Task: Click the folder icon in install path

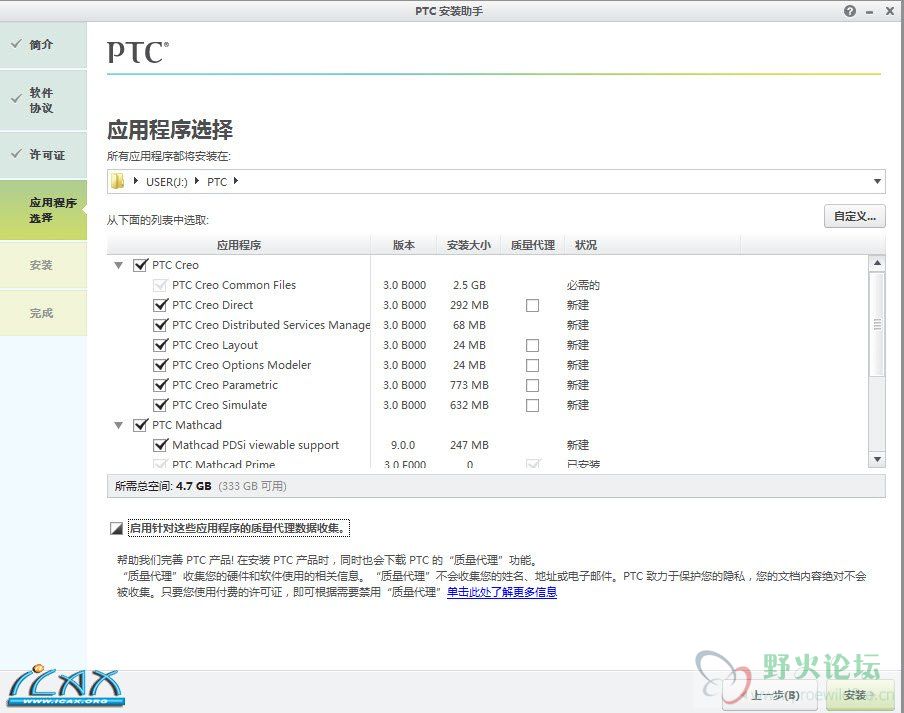Action: tap(118, 181)
